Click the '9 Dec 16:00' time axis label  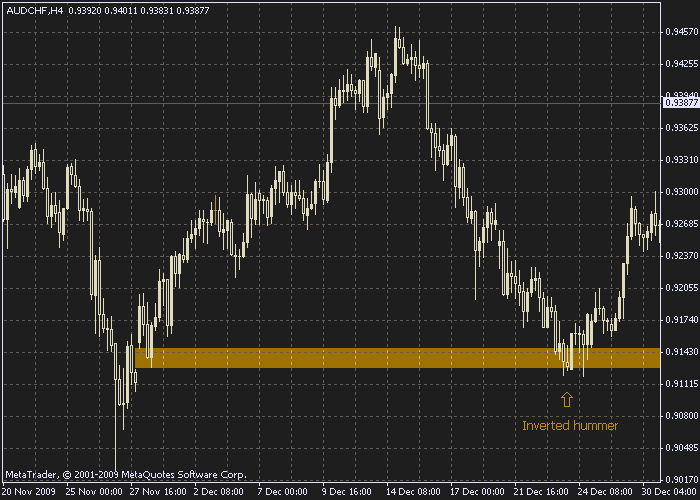click(347, 492)
